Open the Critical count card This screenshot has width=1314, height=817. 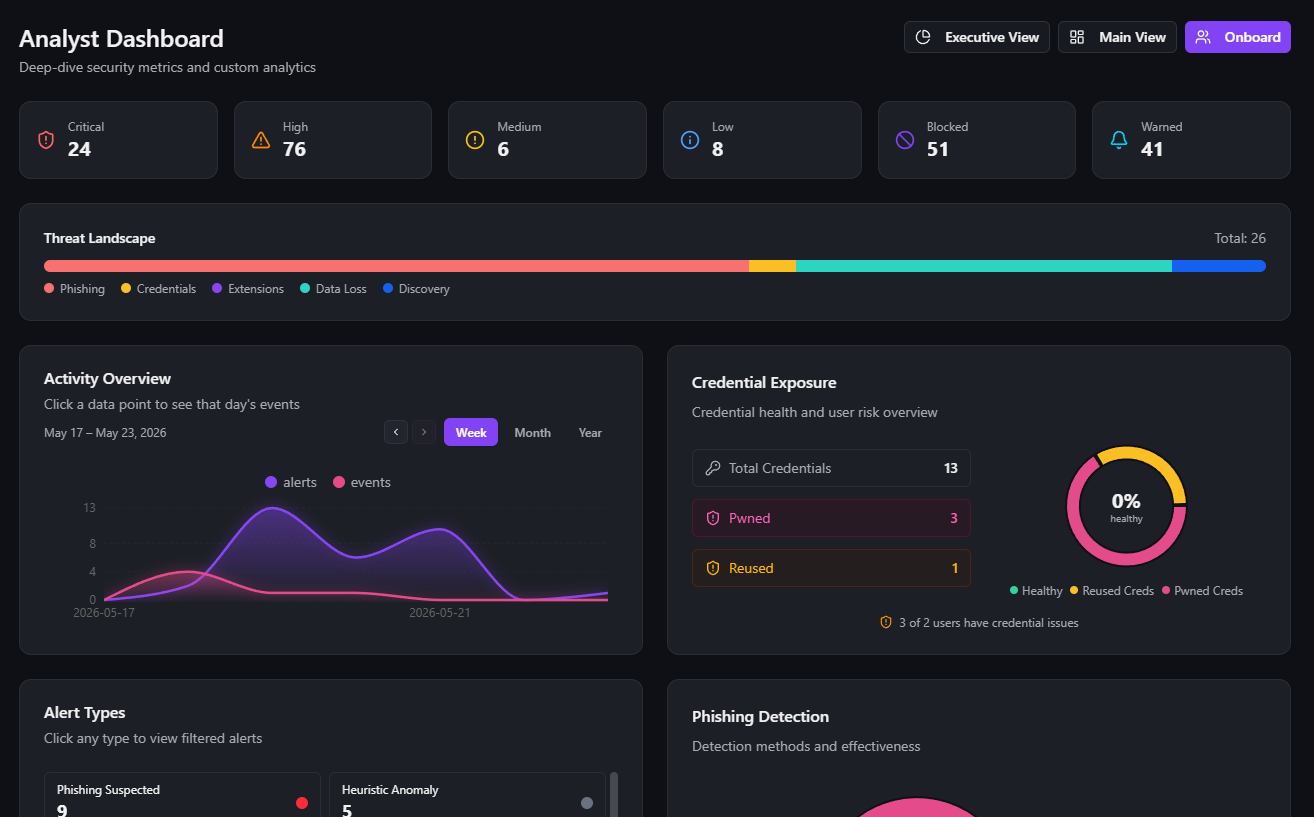point(118,140)
